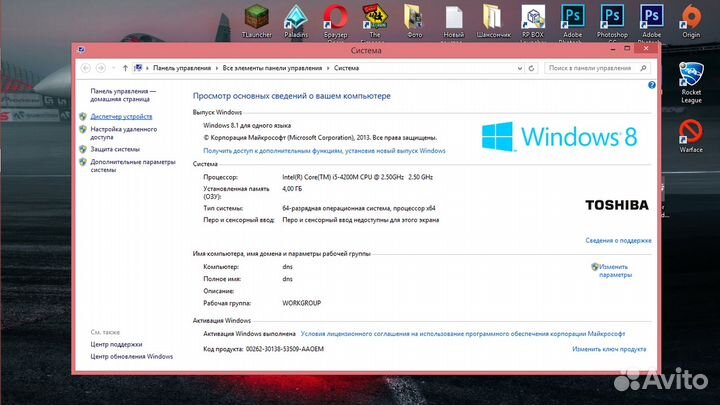This screenshot has height=405, width=720.
Task: Open the Photoshop CC desktop shortcut
Action: pyautogui.click(x=612, y=21)
